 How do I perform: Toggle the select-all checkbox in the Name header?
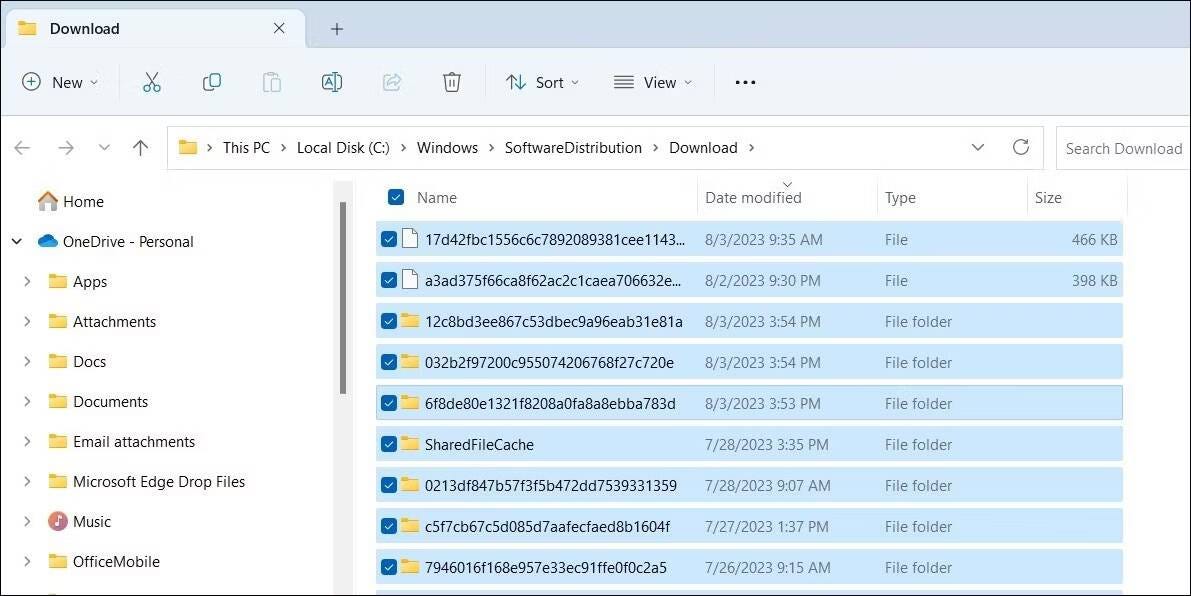pos(396,197)
